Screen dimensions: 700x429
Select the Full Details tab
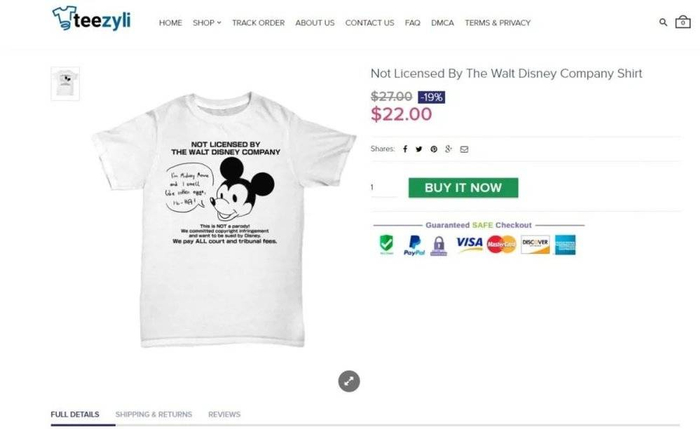75,414
